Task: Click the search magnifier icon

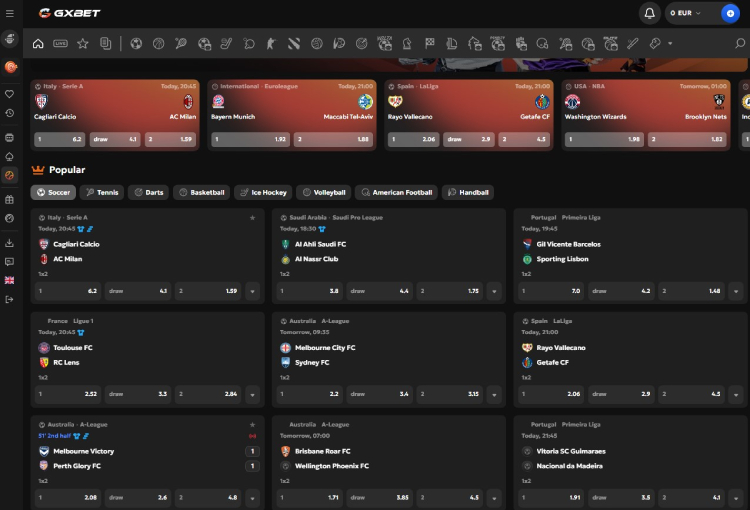Action: [x=739, y=44]
